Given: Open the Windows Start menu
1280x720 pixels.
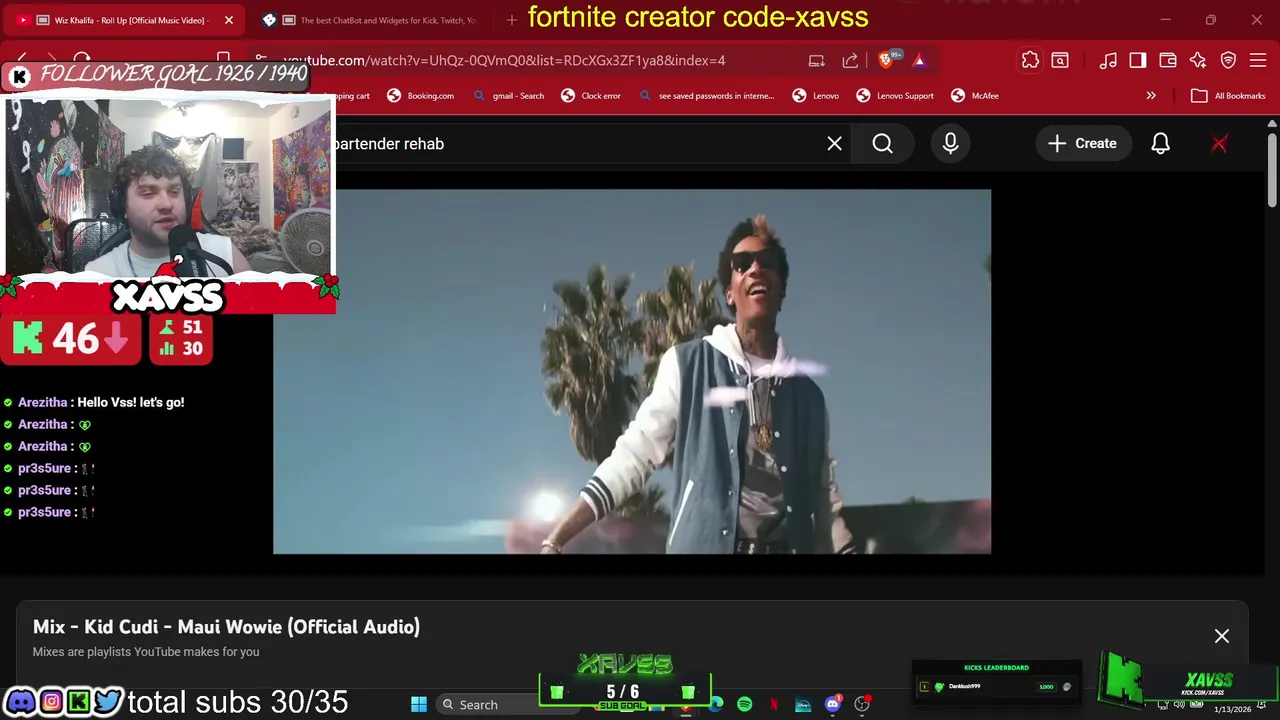Looking at the screenshot, I should point(419,704).
